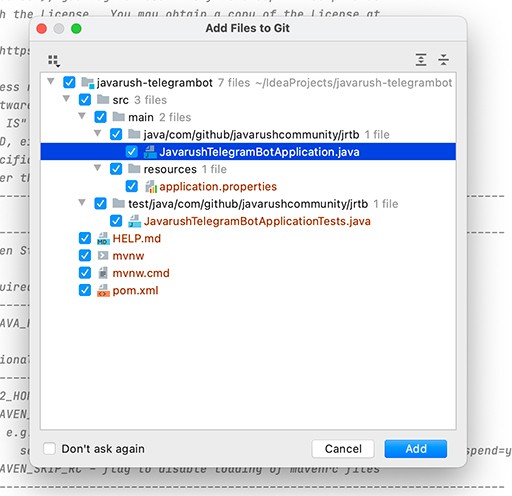Select the src folder label
The height and width of the screenshot is (496, 512).
click(x=120, y=100)
